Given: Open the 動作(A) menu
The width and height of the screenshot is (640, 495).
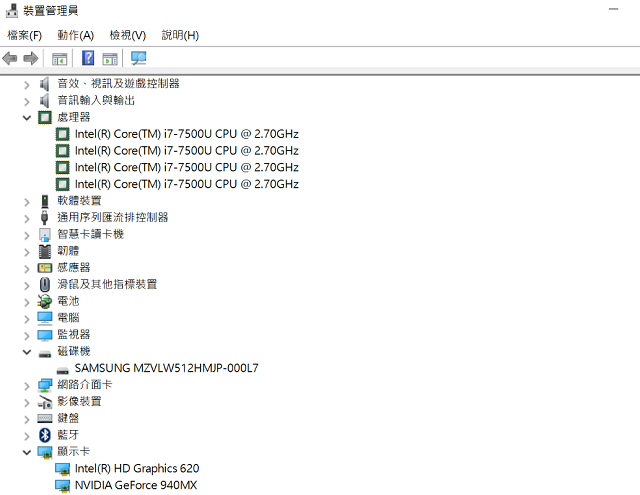Looking at the screenshot, I should (x=76, y=36).
